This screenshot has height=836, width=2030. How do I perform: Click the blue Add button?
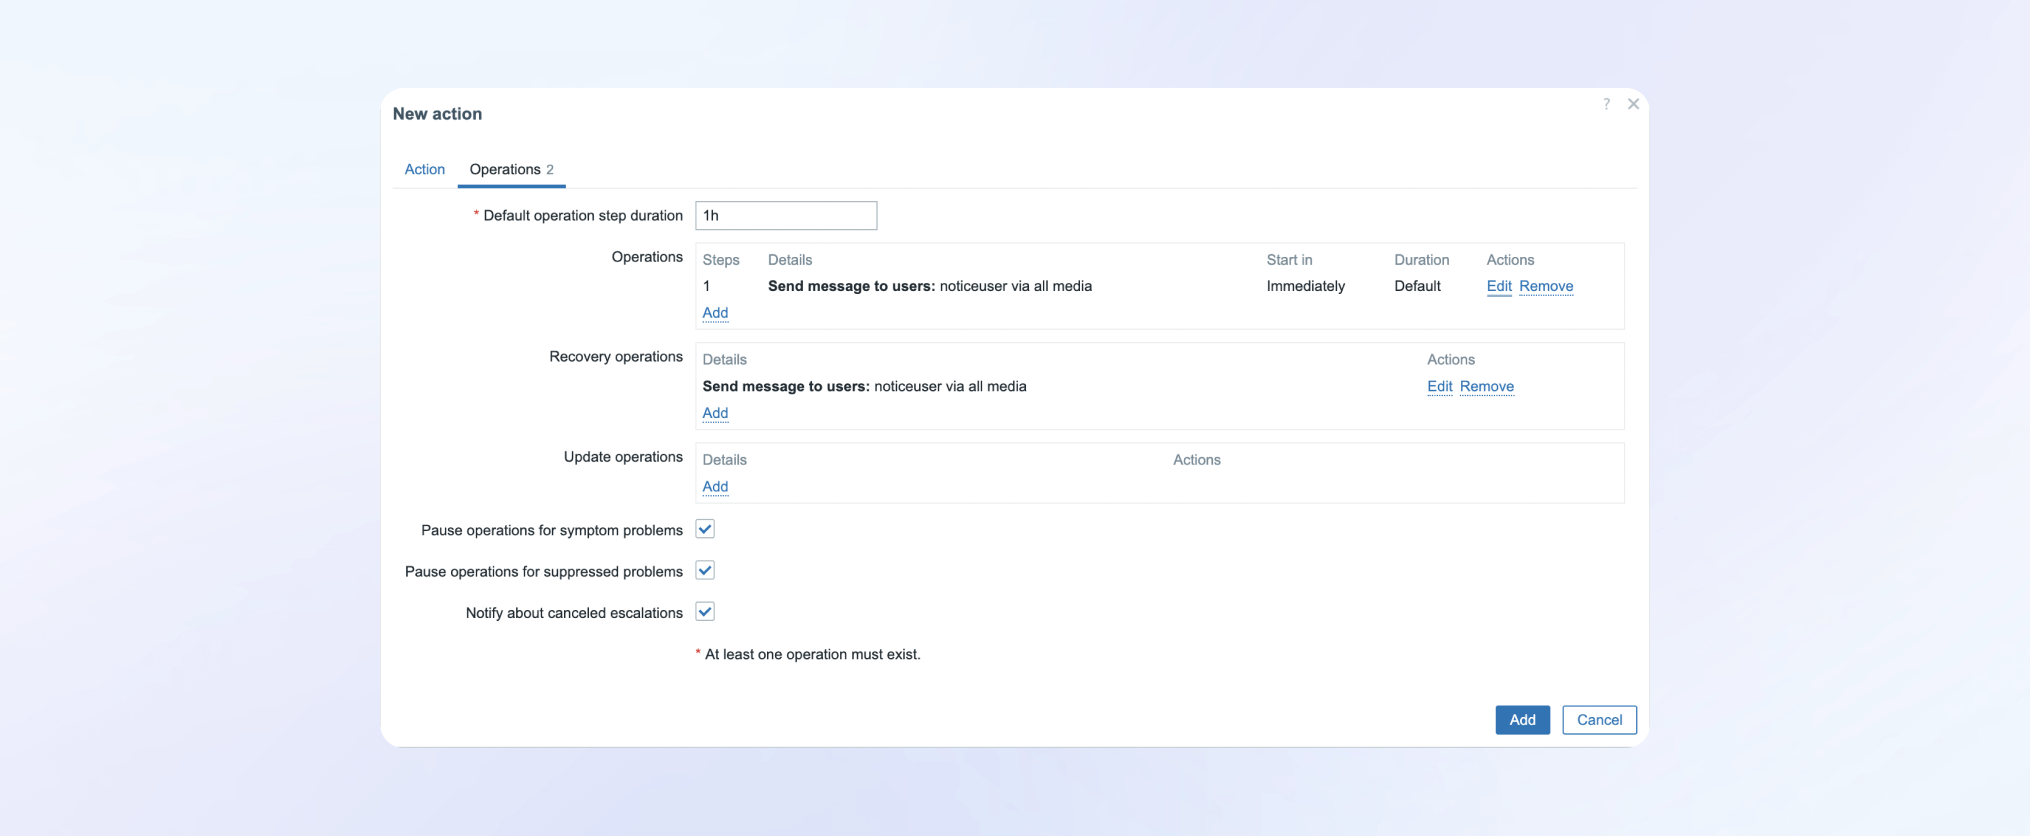1522,720
